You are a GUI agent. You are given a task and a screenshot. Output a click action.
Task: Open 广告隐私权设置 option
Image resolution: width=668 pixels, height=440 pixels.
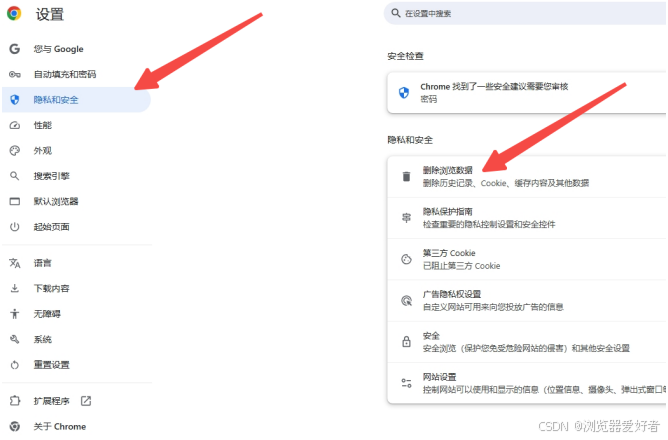click(527, 301)
